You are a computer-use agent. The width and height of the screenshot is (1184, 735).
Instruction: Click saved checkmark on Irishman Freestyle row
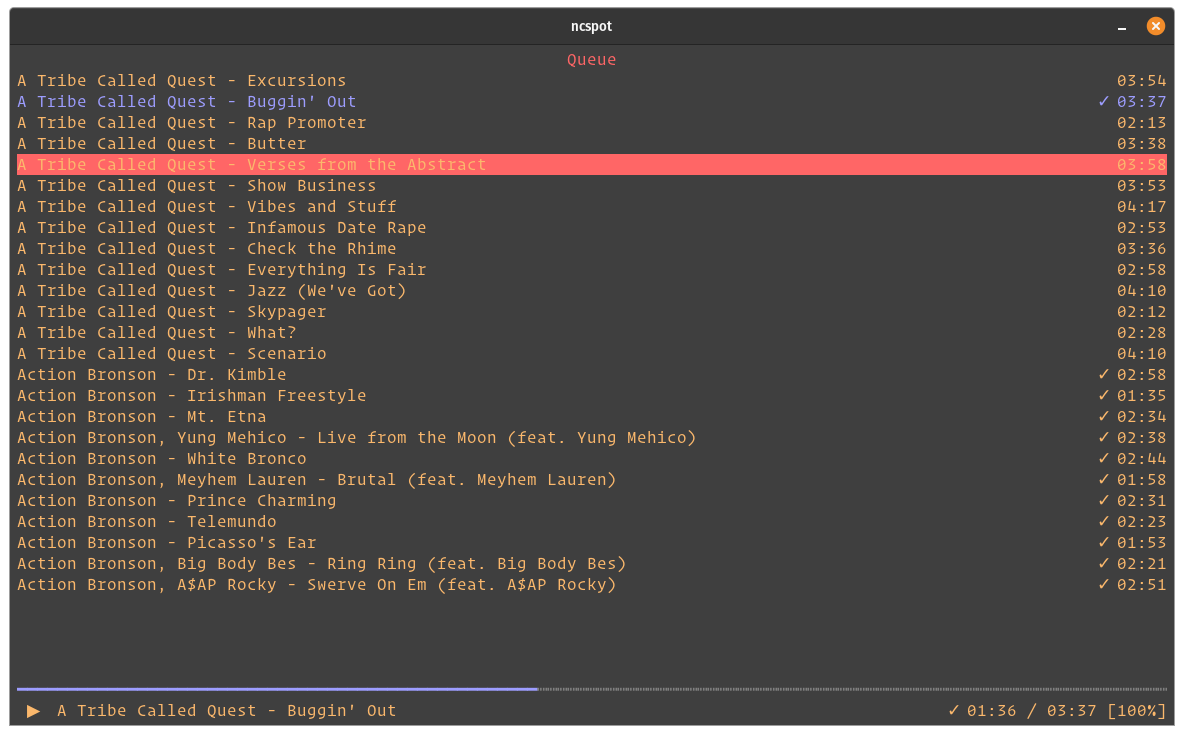1104,395
